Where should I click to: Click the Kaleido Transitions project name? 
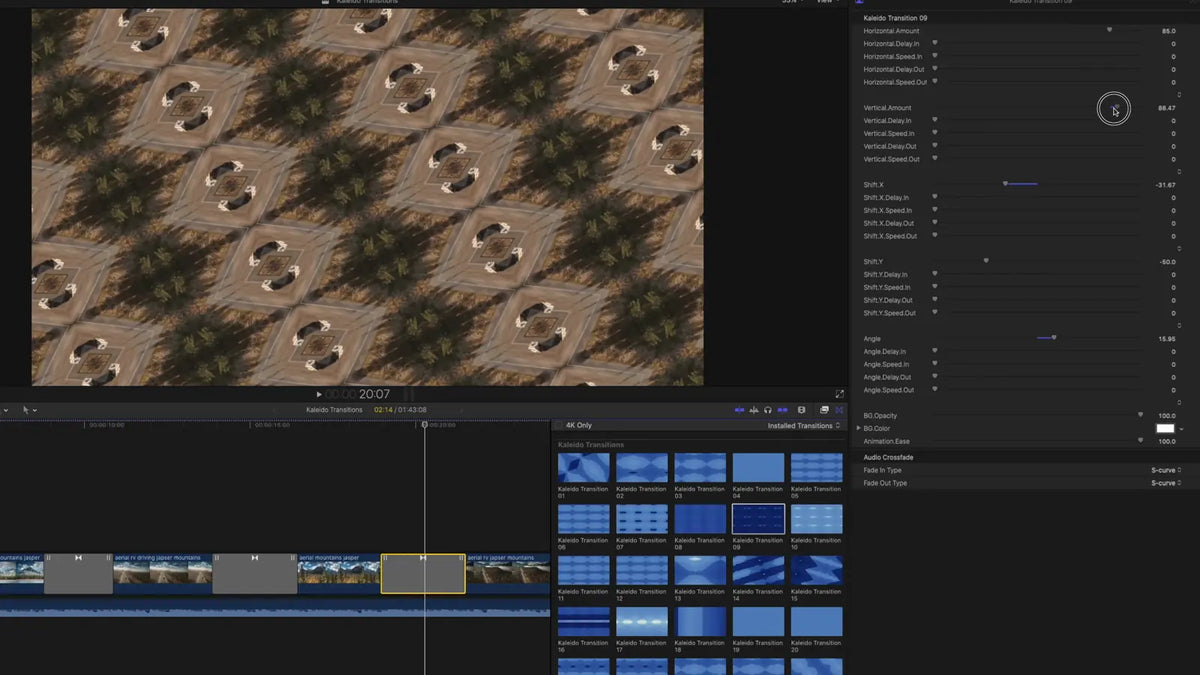click(334, 410)
